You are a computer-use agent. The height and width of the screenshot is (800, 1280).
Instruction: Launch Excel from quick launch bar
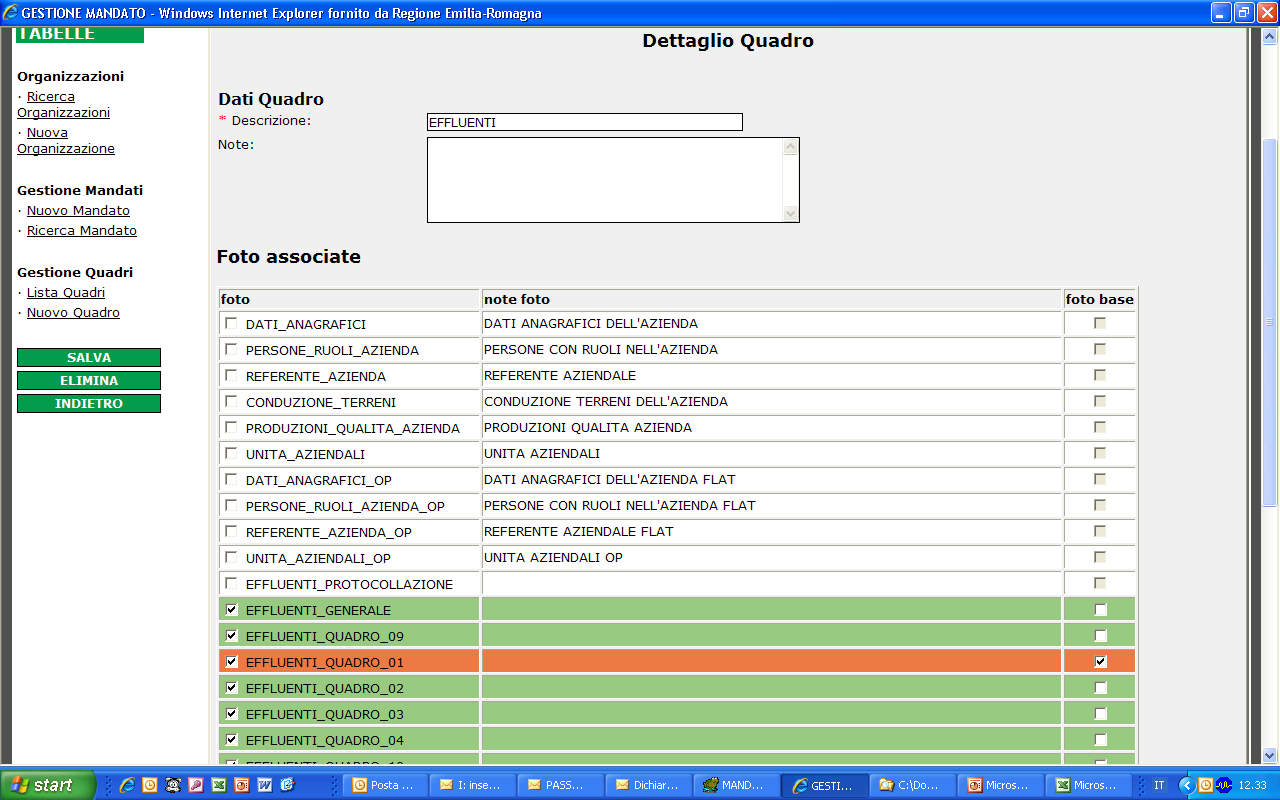219,785
